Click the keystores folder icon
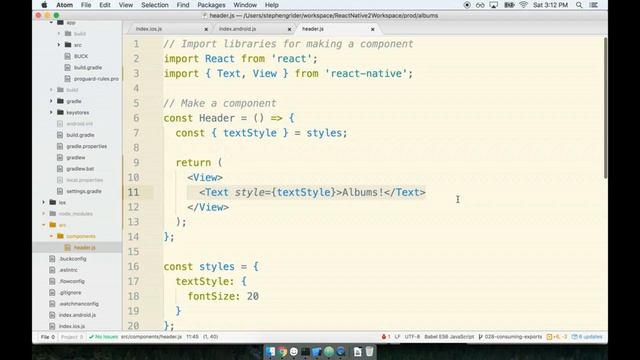The height and width of the screenshot is (360, 640). pos(60,112)
